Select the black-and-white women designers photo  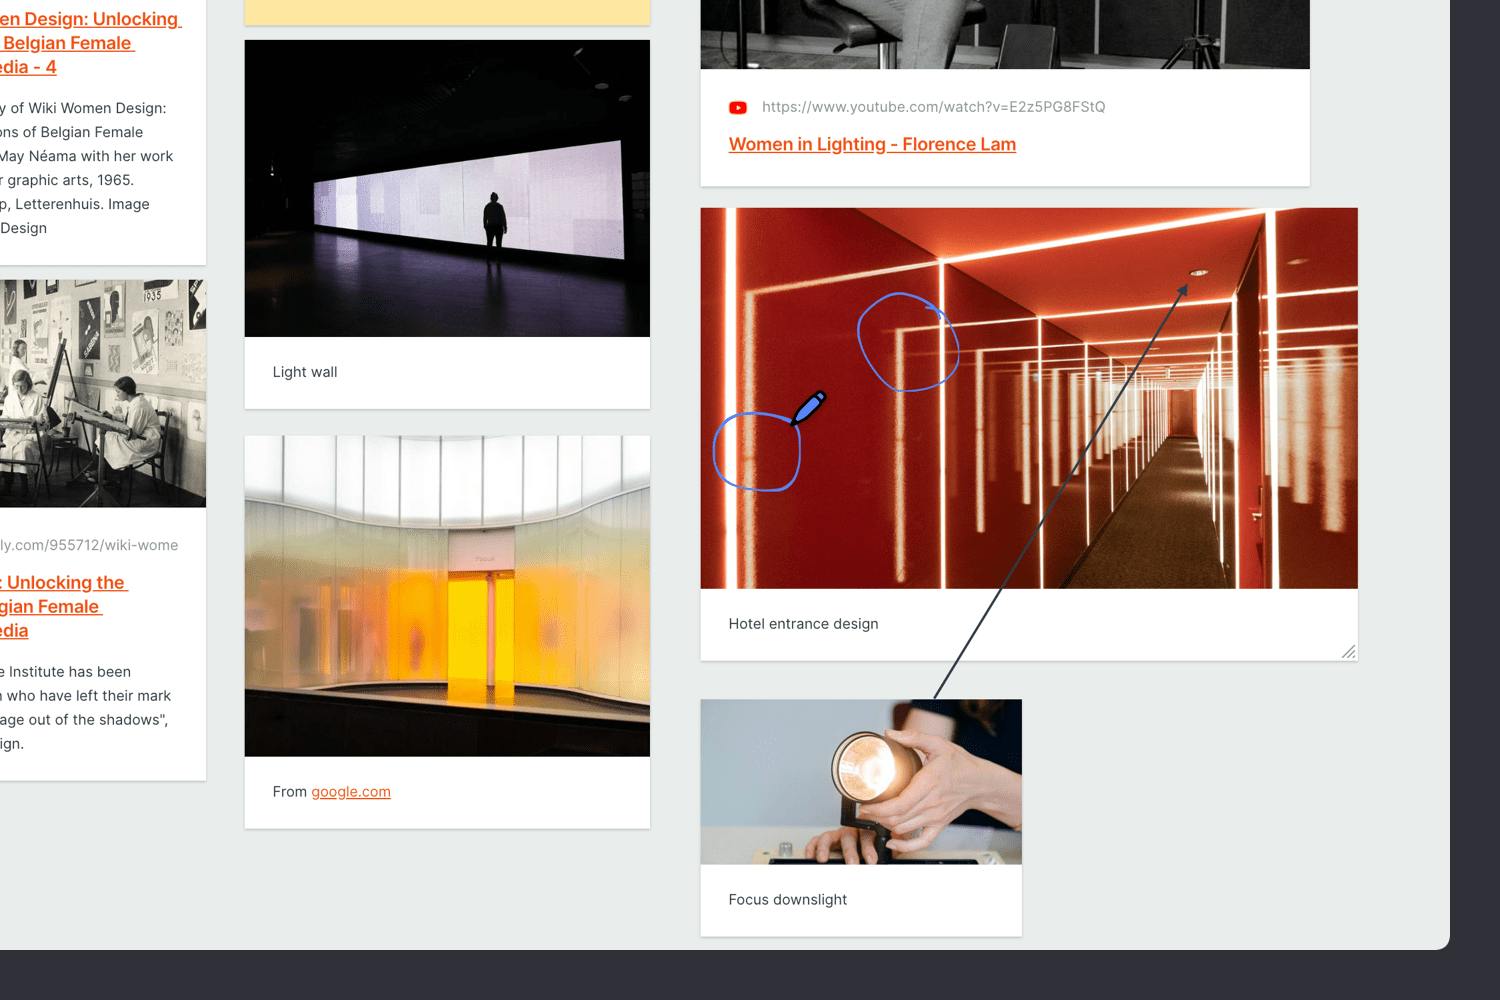click(x=102, y=393)
